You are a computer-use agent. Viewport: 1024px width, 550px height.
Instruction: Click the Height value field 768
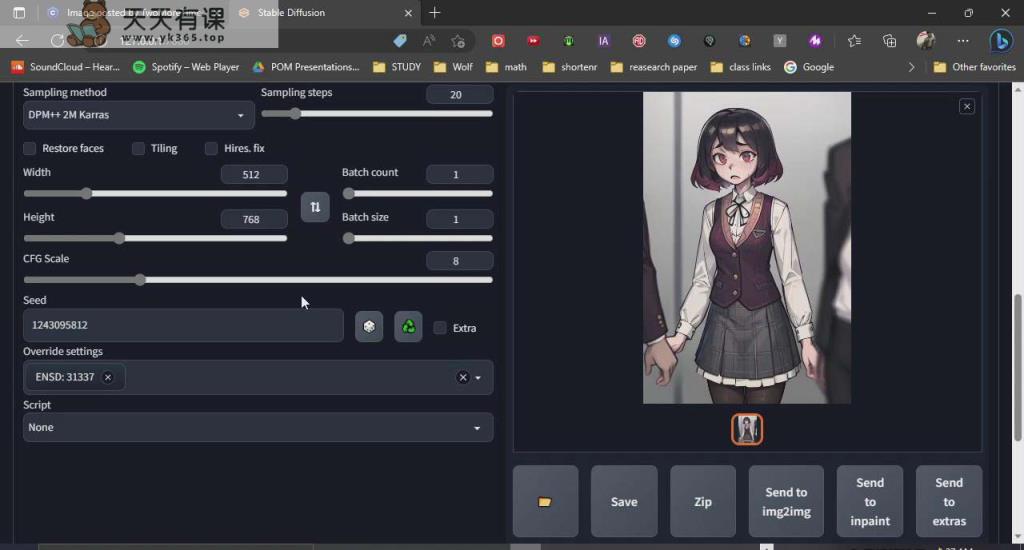pyautogui.click(x=254, y=219)
